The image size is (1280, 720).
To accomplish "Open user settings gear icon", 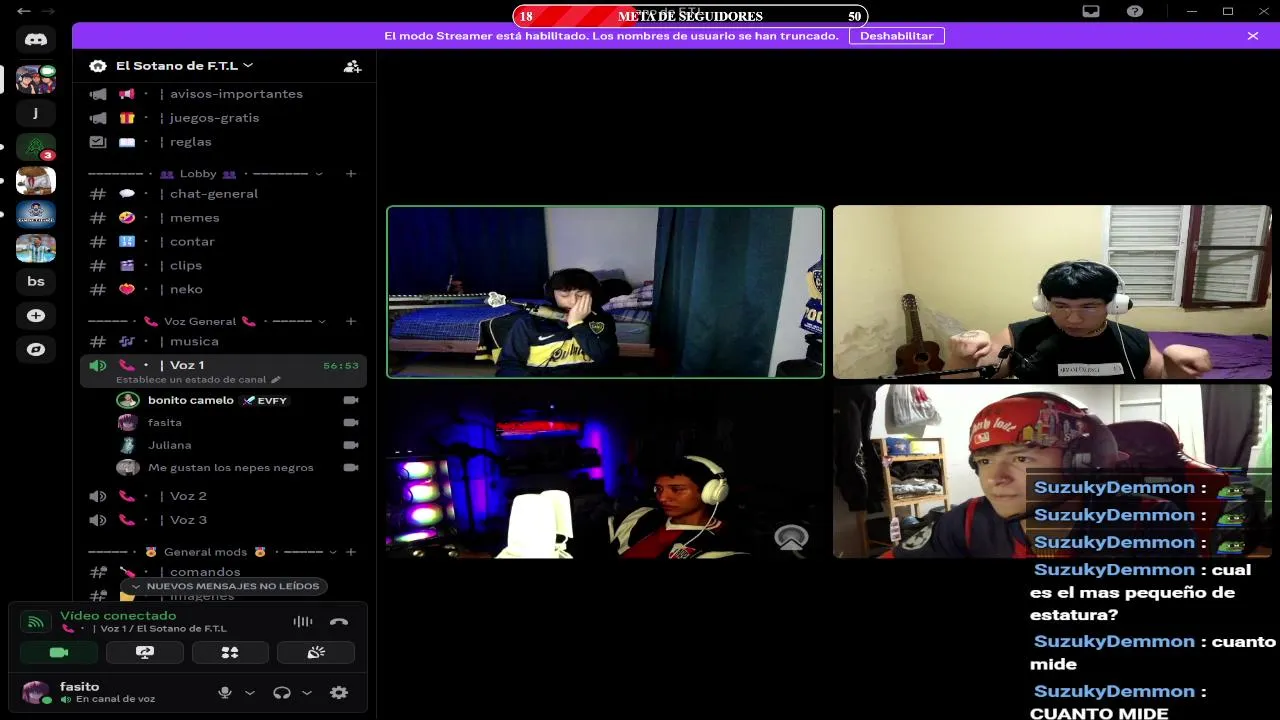I will (339, 692).
